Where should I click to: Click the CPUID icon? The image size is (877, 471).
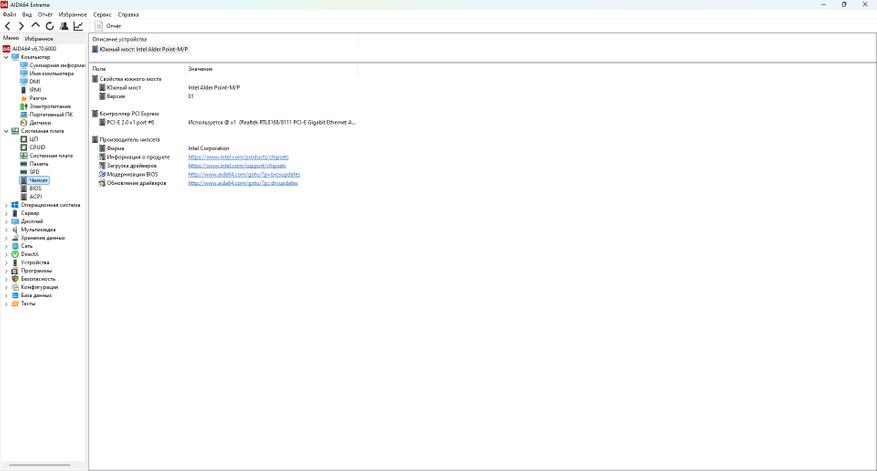pos(23,147)
